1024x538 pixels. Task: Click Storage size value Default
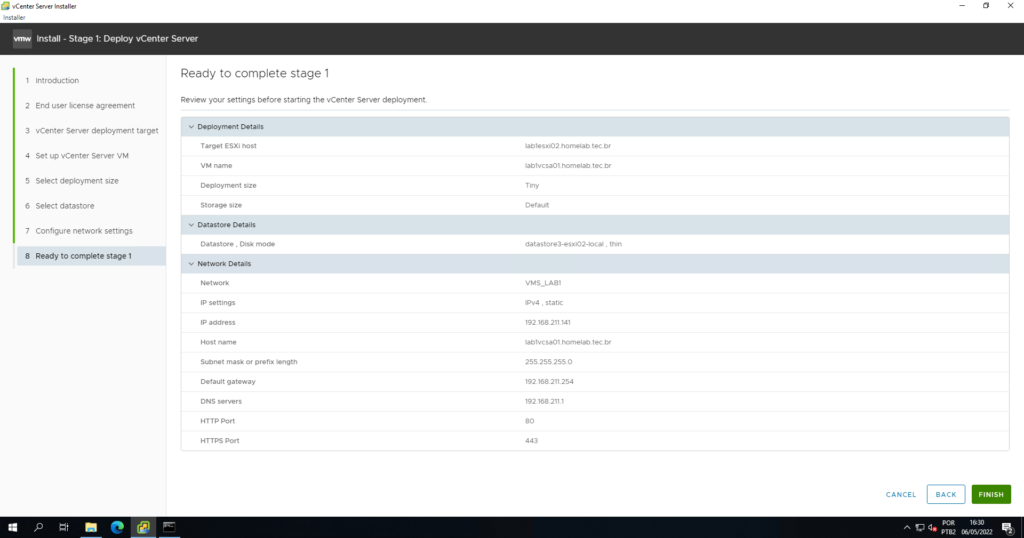pos(537,205)
